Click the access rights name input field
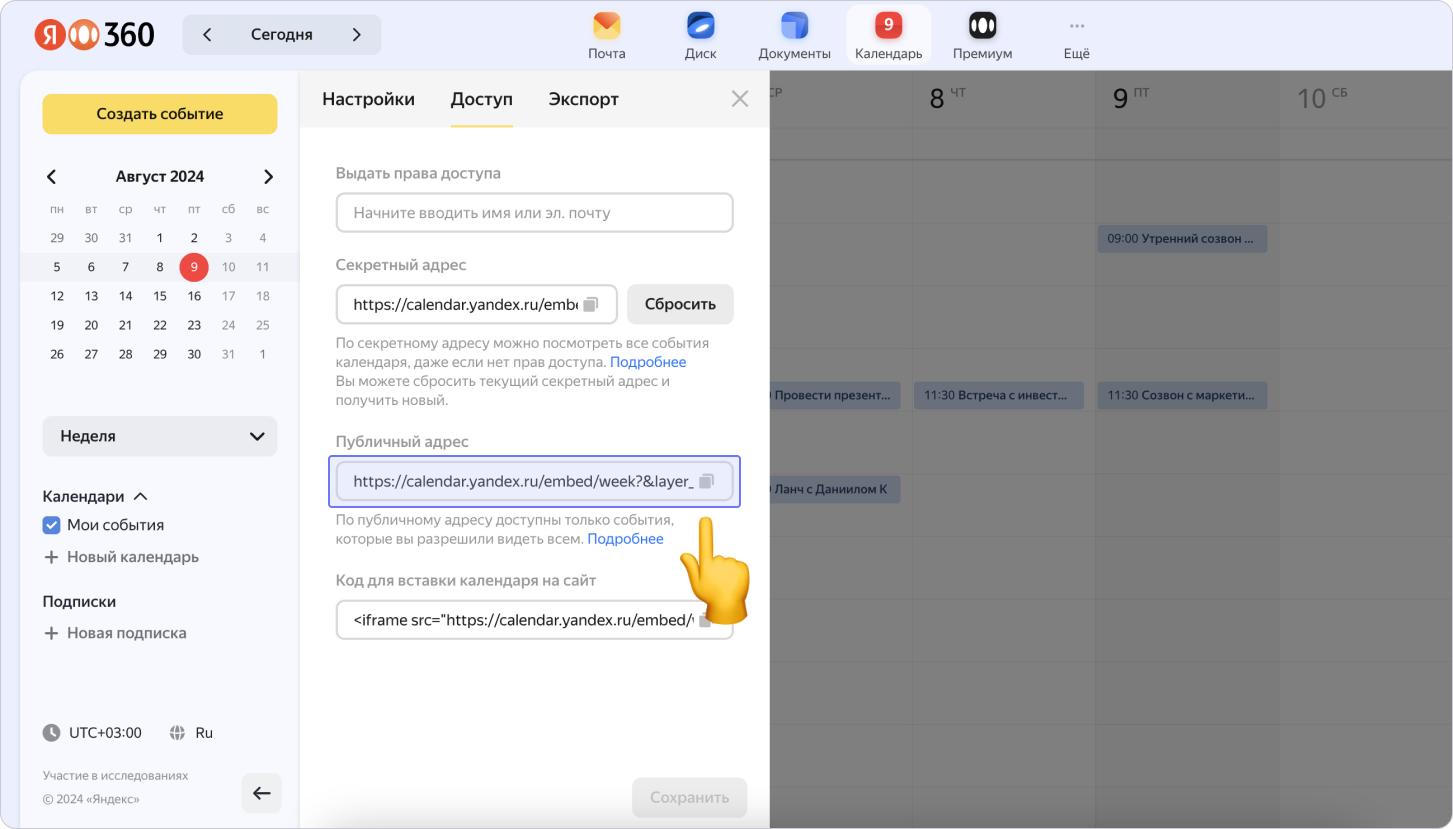Screen dimensions: 1453x829 [x=534, y=213]
